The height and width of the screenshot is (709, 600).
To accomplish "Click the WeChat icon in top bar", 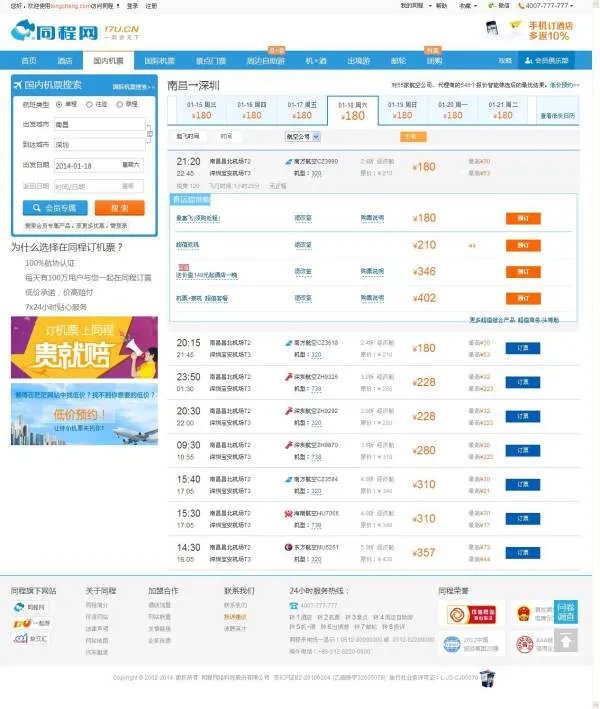I will (x=491, y=5).
